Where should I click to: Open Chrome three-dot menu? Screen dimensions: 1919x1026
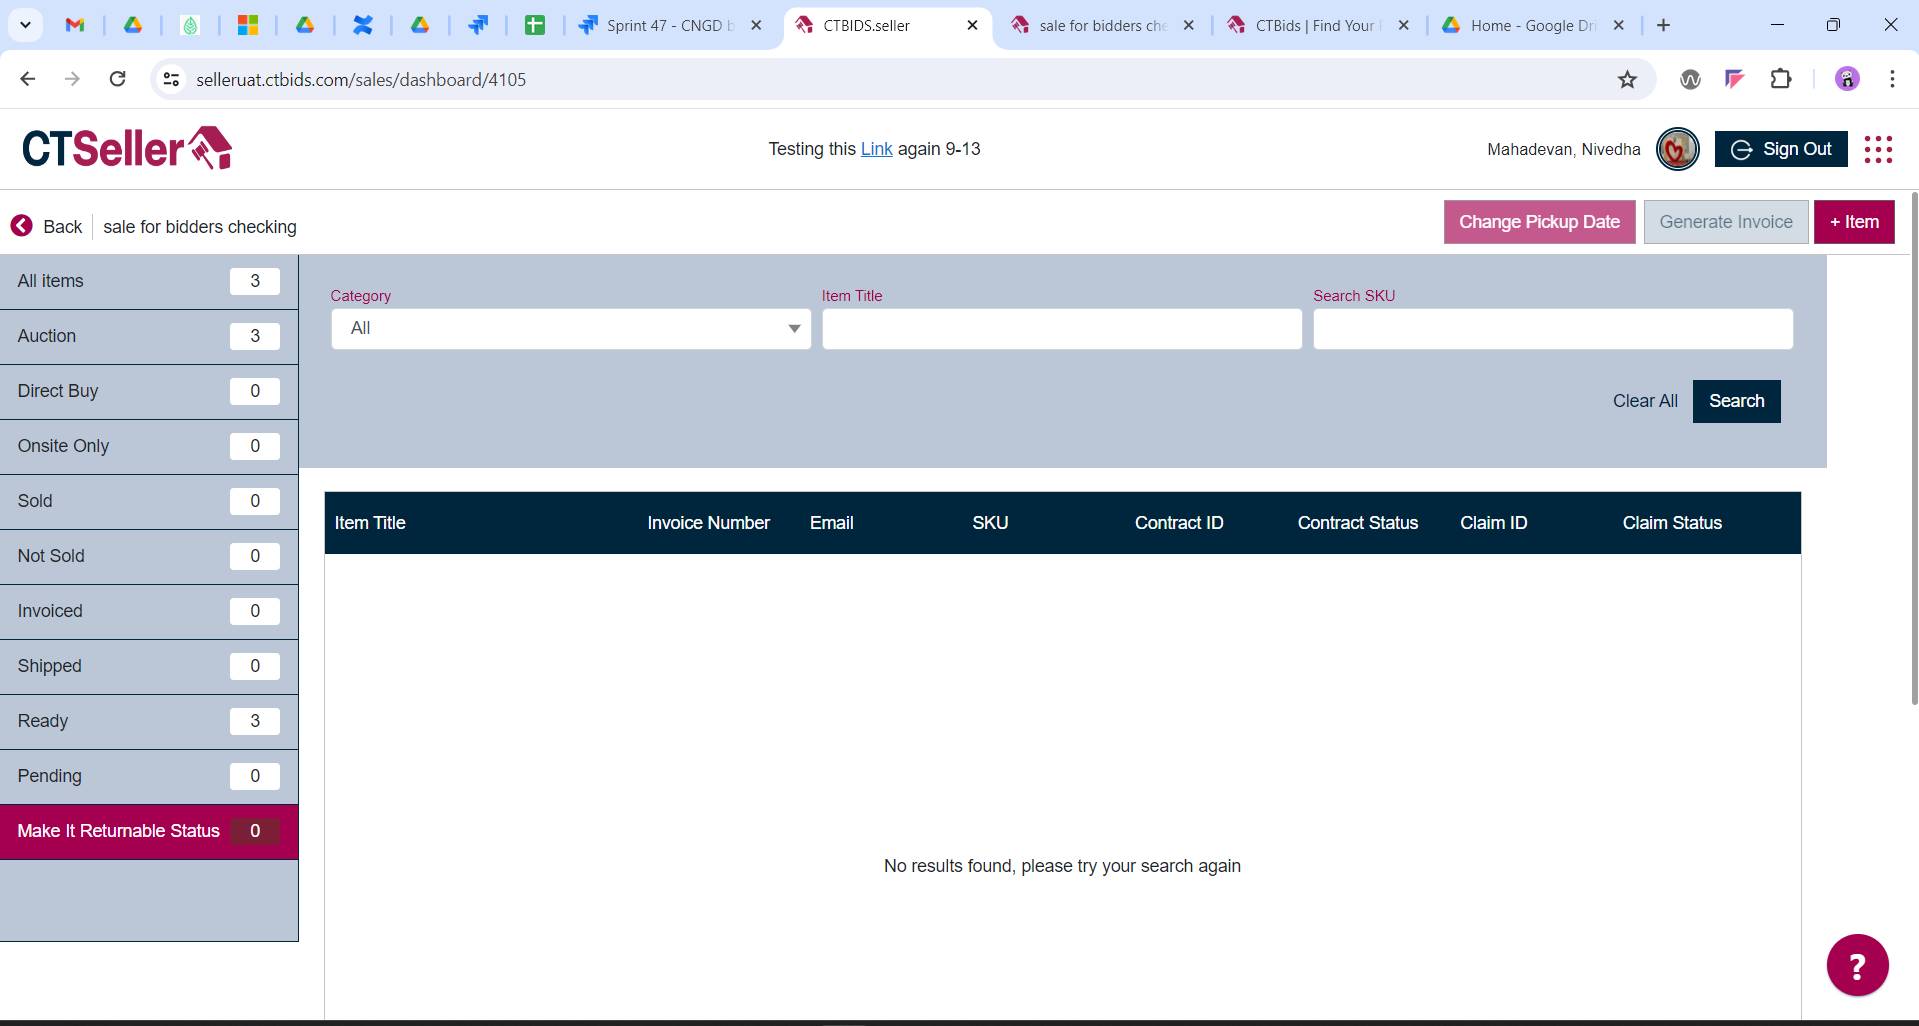[1891, 80]
